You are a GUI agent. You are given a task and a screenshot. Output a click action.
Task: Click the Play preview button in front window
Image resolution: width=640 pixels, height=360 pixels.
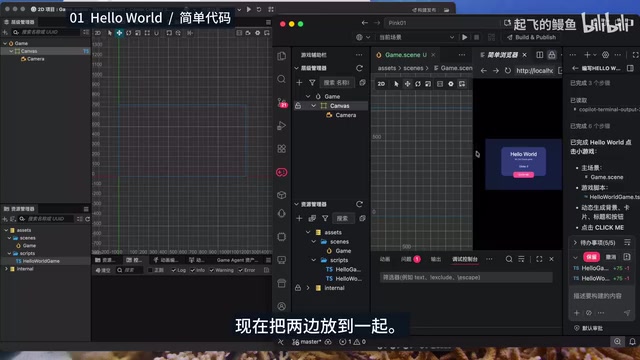point(464,37)
